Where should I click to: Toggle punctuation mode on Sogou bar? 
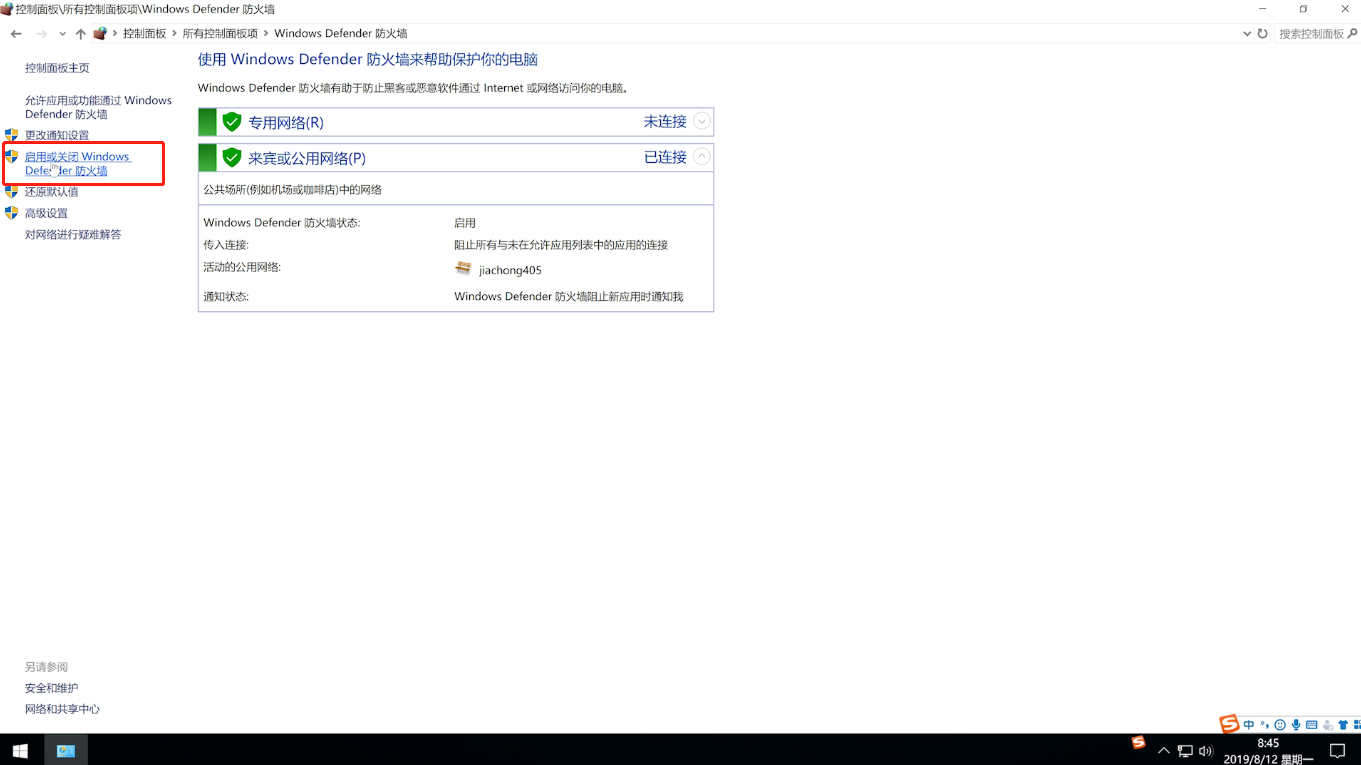pyautogui.click(x=1265, y=725)
